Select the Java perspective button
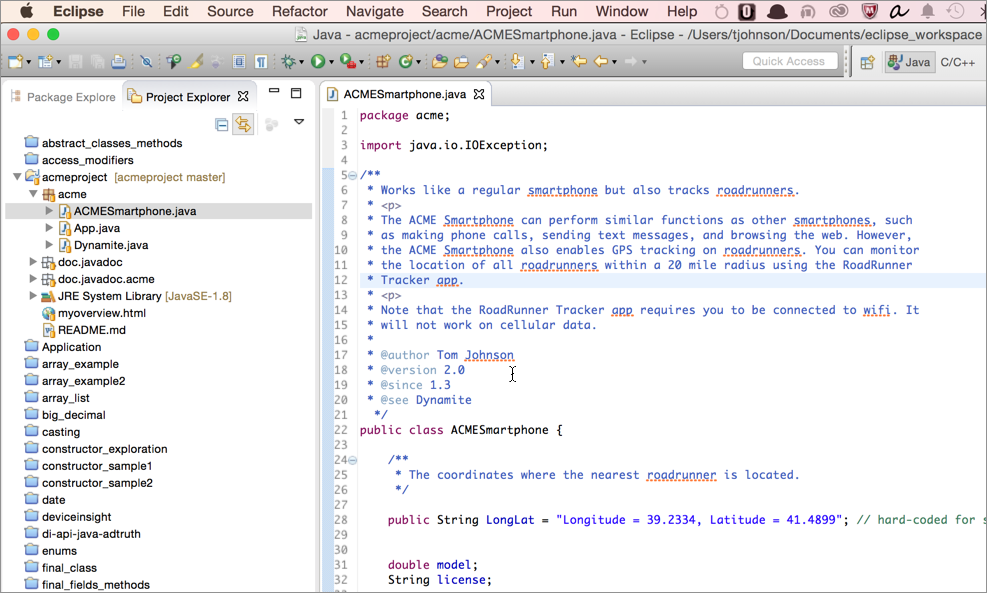The image size is (987, 593). click(909, 62)
